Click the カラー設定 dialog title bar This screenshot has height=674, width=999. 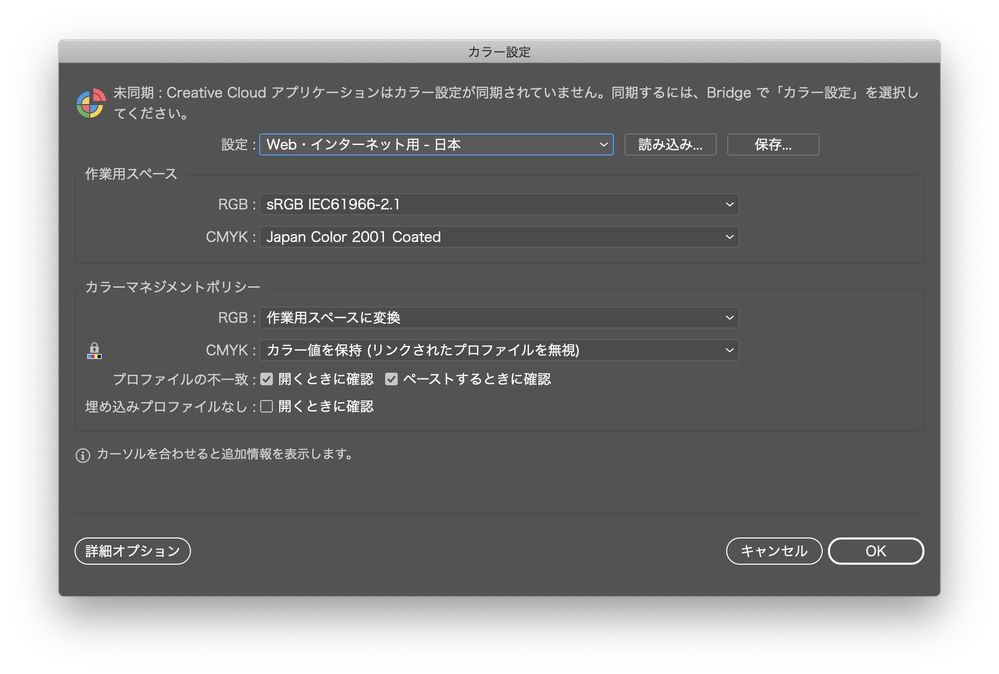(x=499, y=52)
